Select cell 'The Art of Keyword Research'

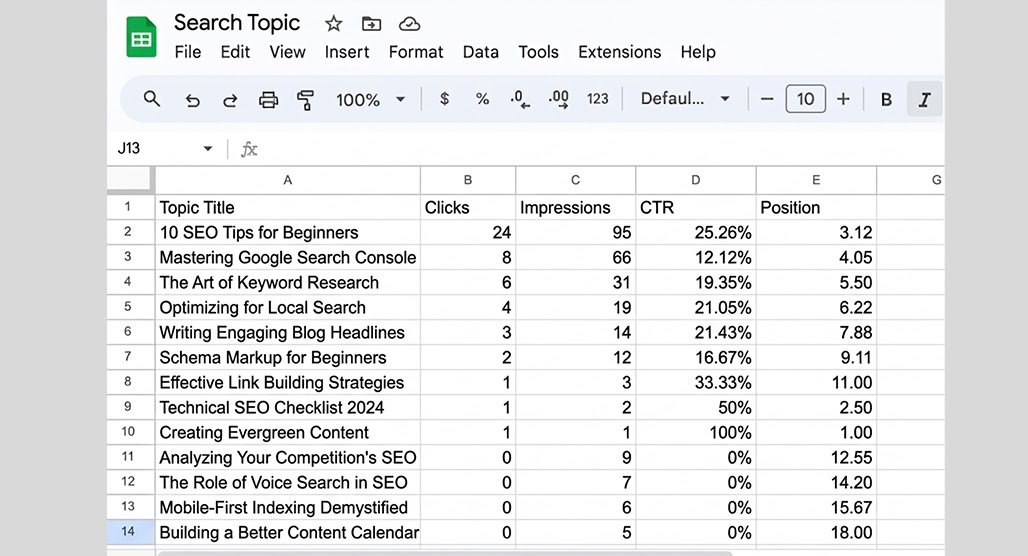[x=288, y=282]
